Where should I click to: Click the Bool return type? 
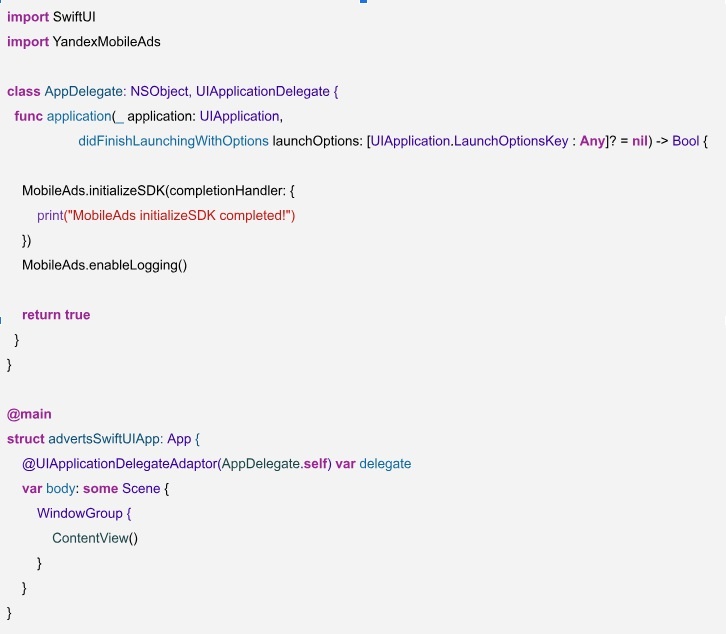click(x=686, y=141)
